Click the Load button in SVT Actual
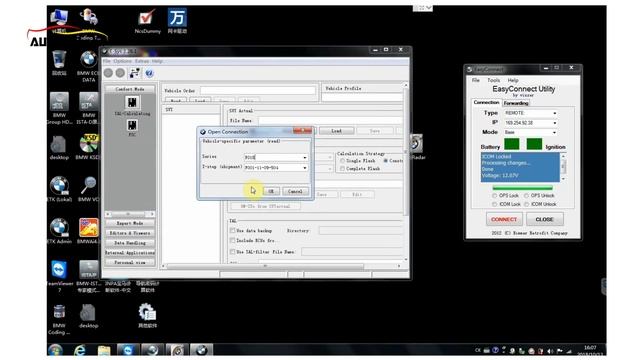This screenshot has width=640, height=360. [336, 131]
